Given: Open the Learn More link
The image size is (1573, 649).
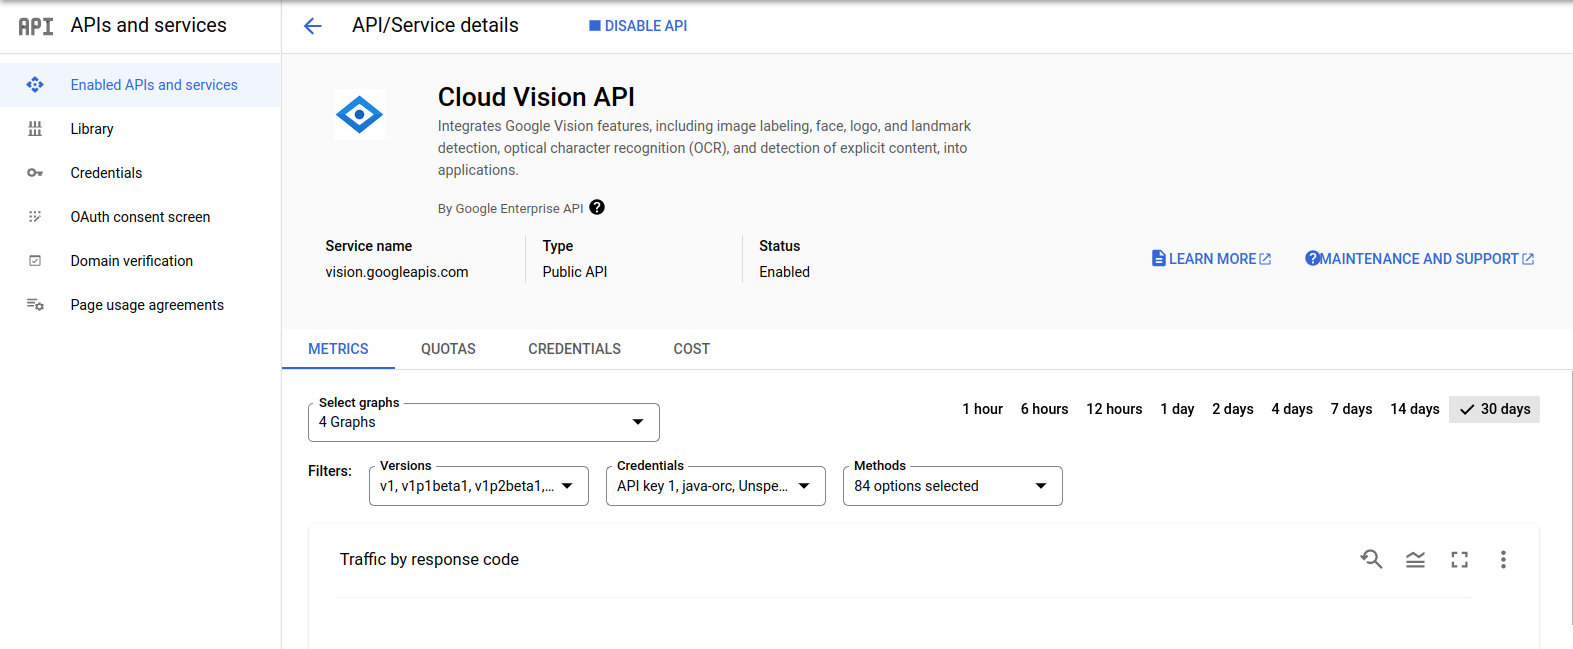Looking at the screenshot, I should point(1211,259).
